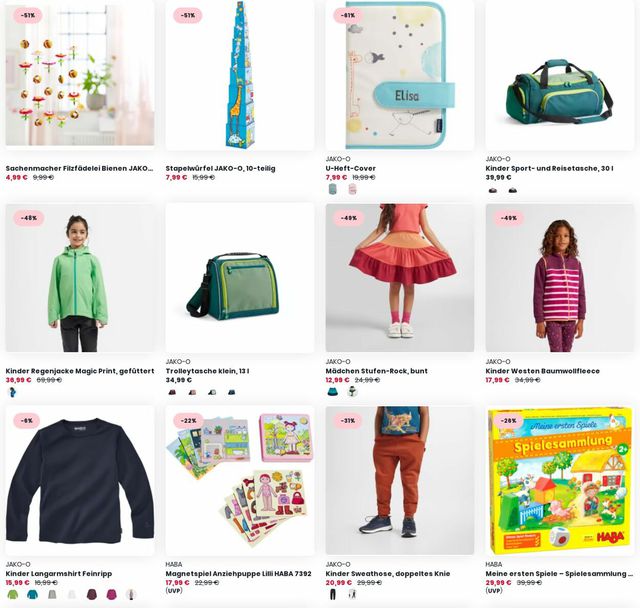Open Kinder Westen Baumwollfleece product title
Viewport: 640px width, 608px height.
[x=542, y=371]
